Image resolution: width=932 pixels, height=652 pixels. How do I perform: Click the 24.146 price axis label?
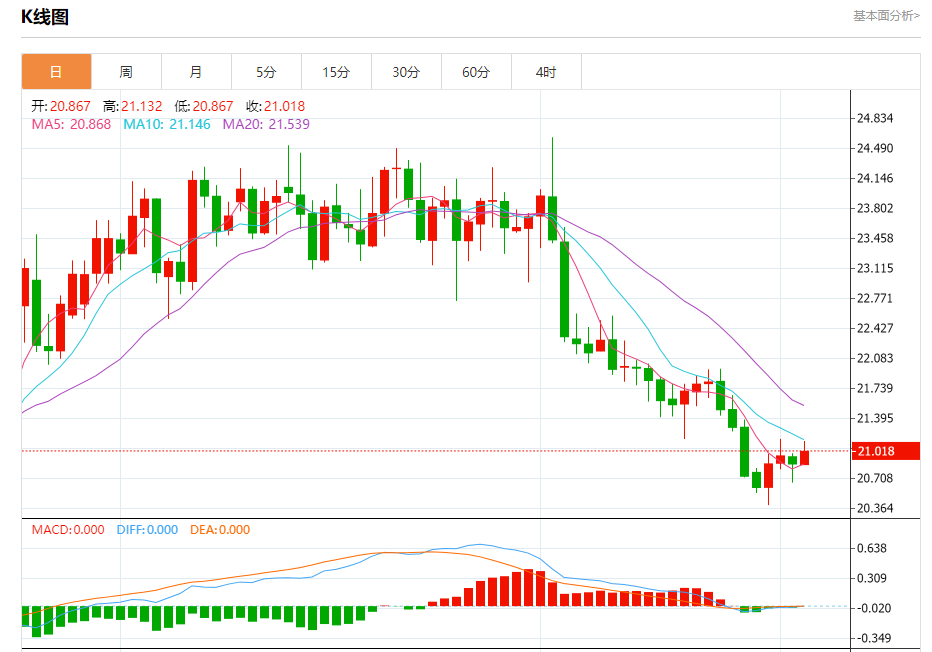[x=875, y=178]
